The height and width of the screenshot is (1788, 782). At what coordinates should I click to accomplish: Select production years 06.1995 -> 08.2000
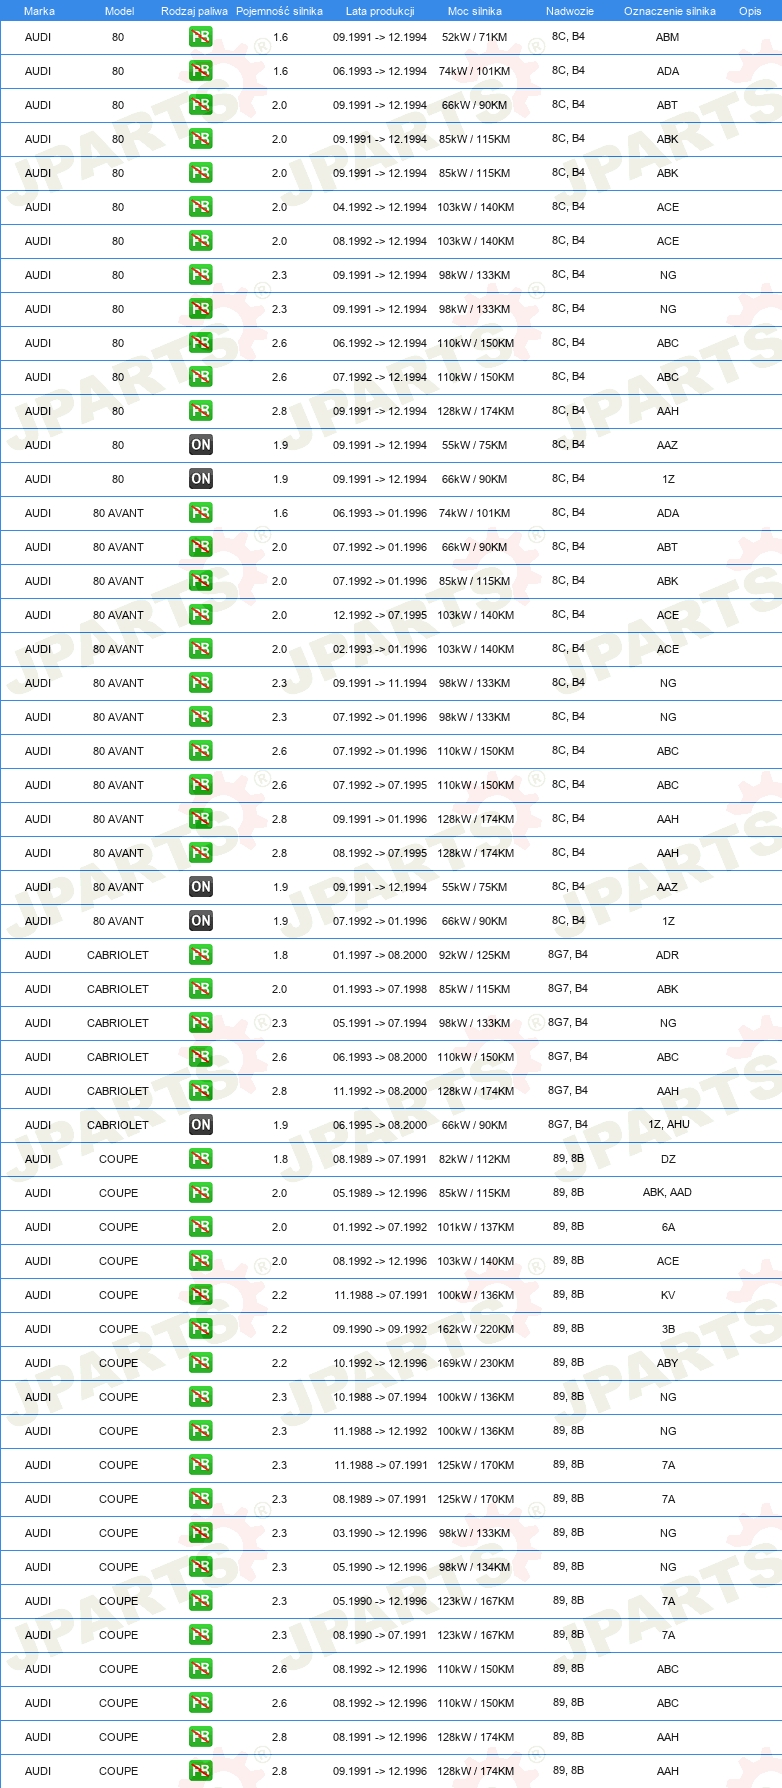[x=380, y=1125]
